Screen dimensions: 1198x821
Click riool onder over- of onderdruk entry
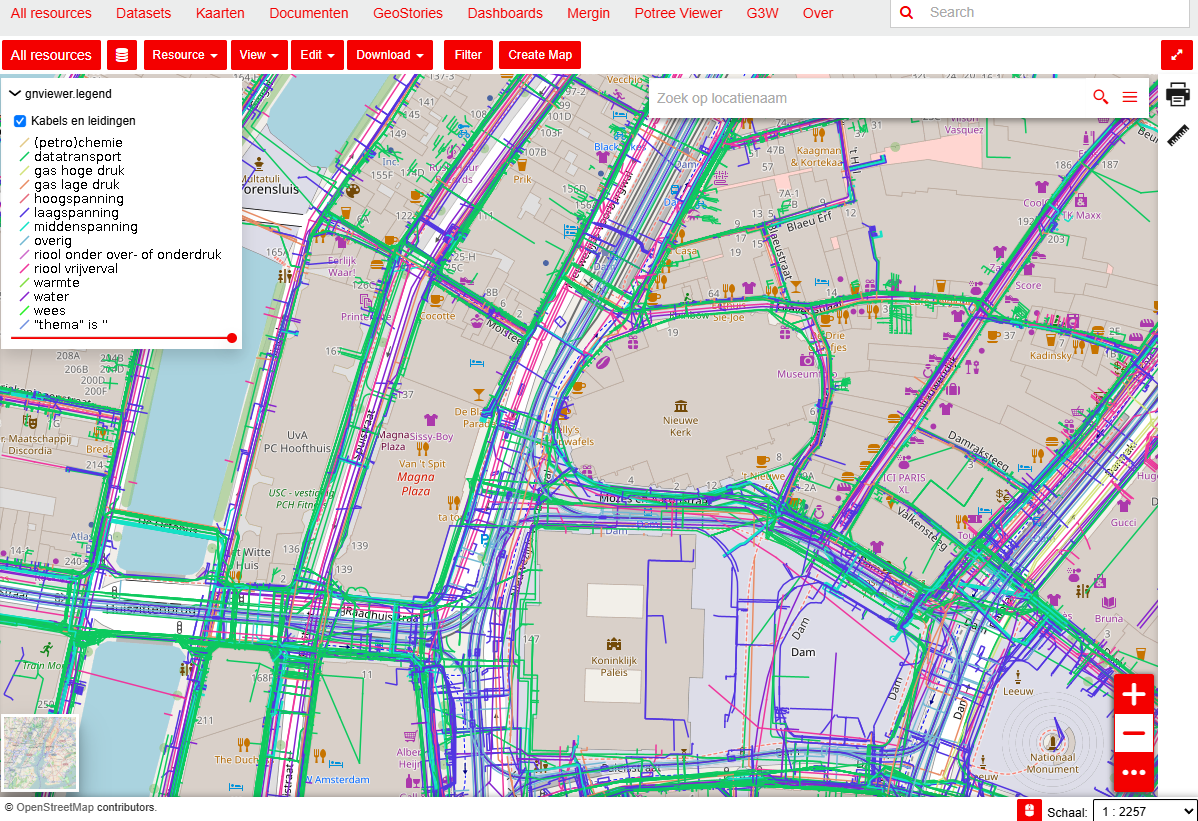click(128, 254)
